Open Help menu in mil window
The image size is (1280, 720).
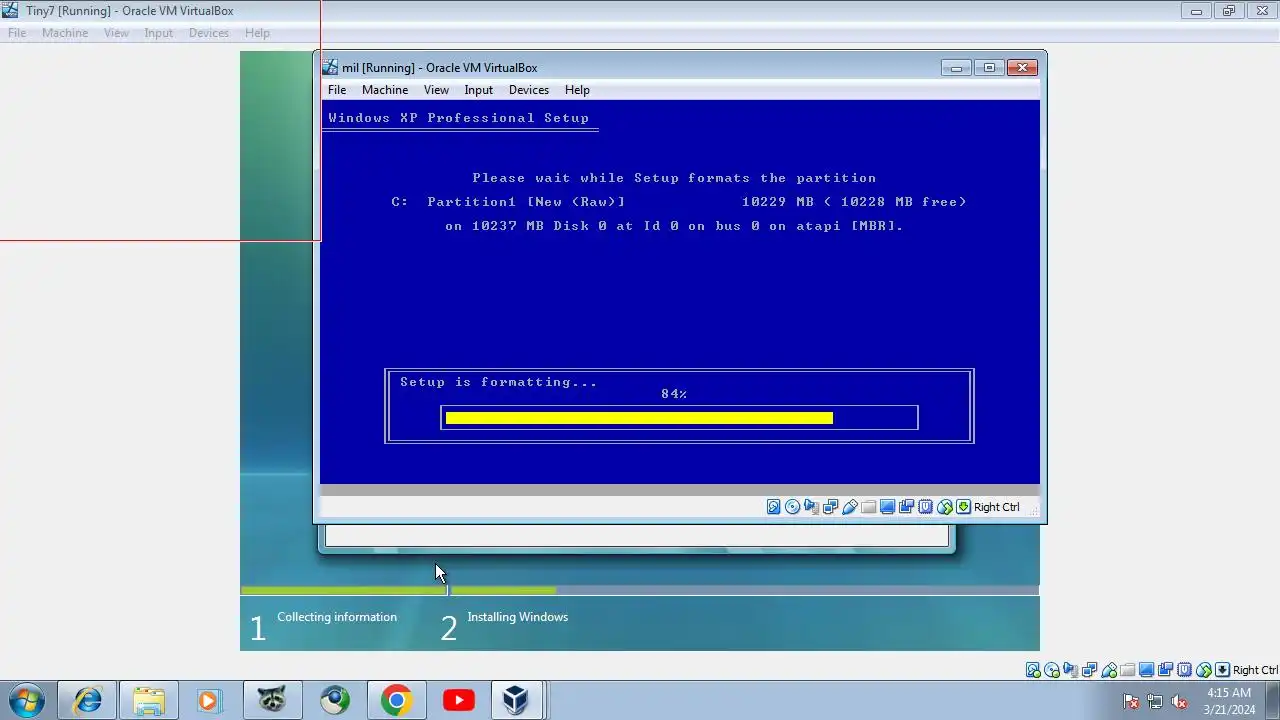pyautogui.click(x=577, y=90)
